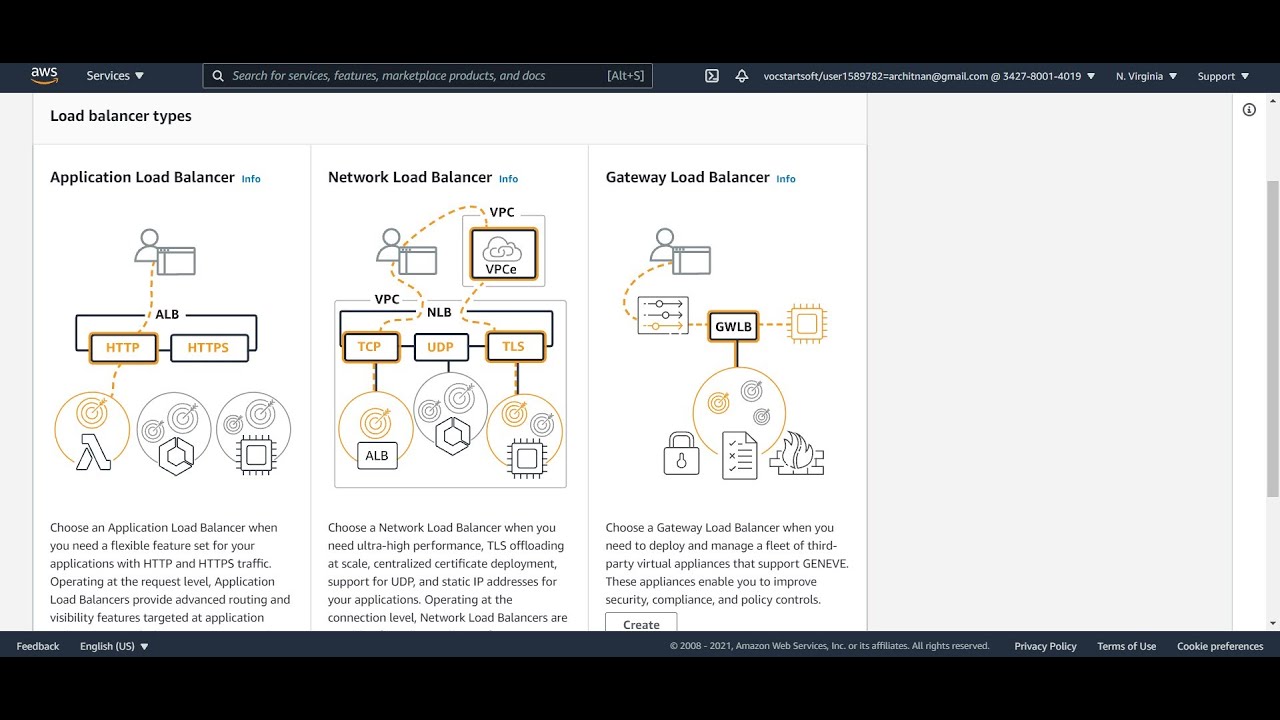Click the HTTP box in ALB diagram
Screen dimensions: 1280x720
[x=123, y=348]
